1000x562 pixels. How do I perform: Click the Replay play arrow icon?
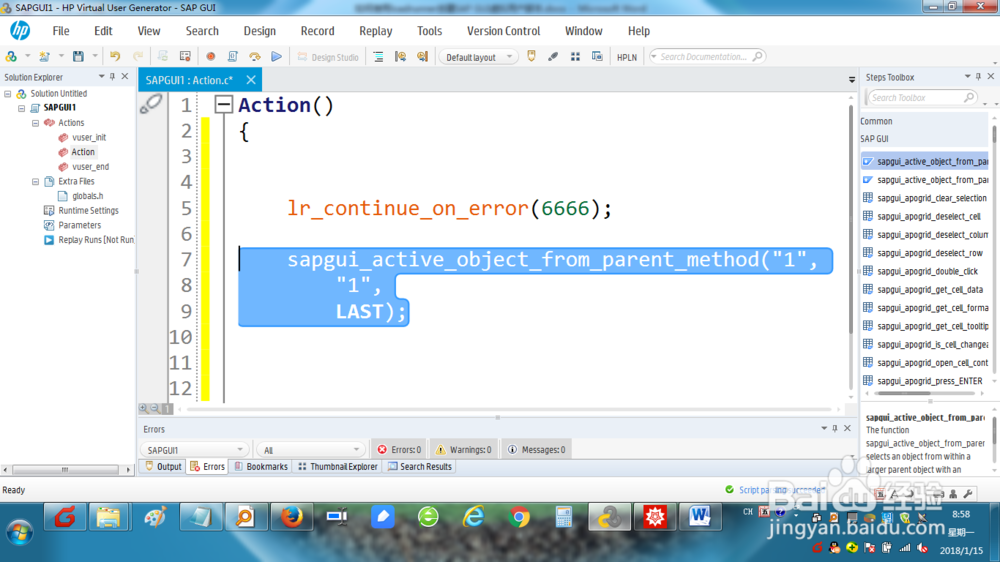pos(276,57)
